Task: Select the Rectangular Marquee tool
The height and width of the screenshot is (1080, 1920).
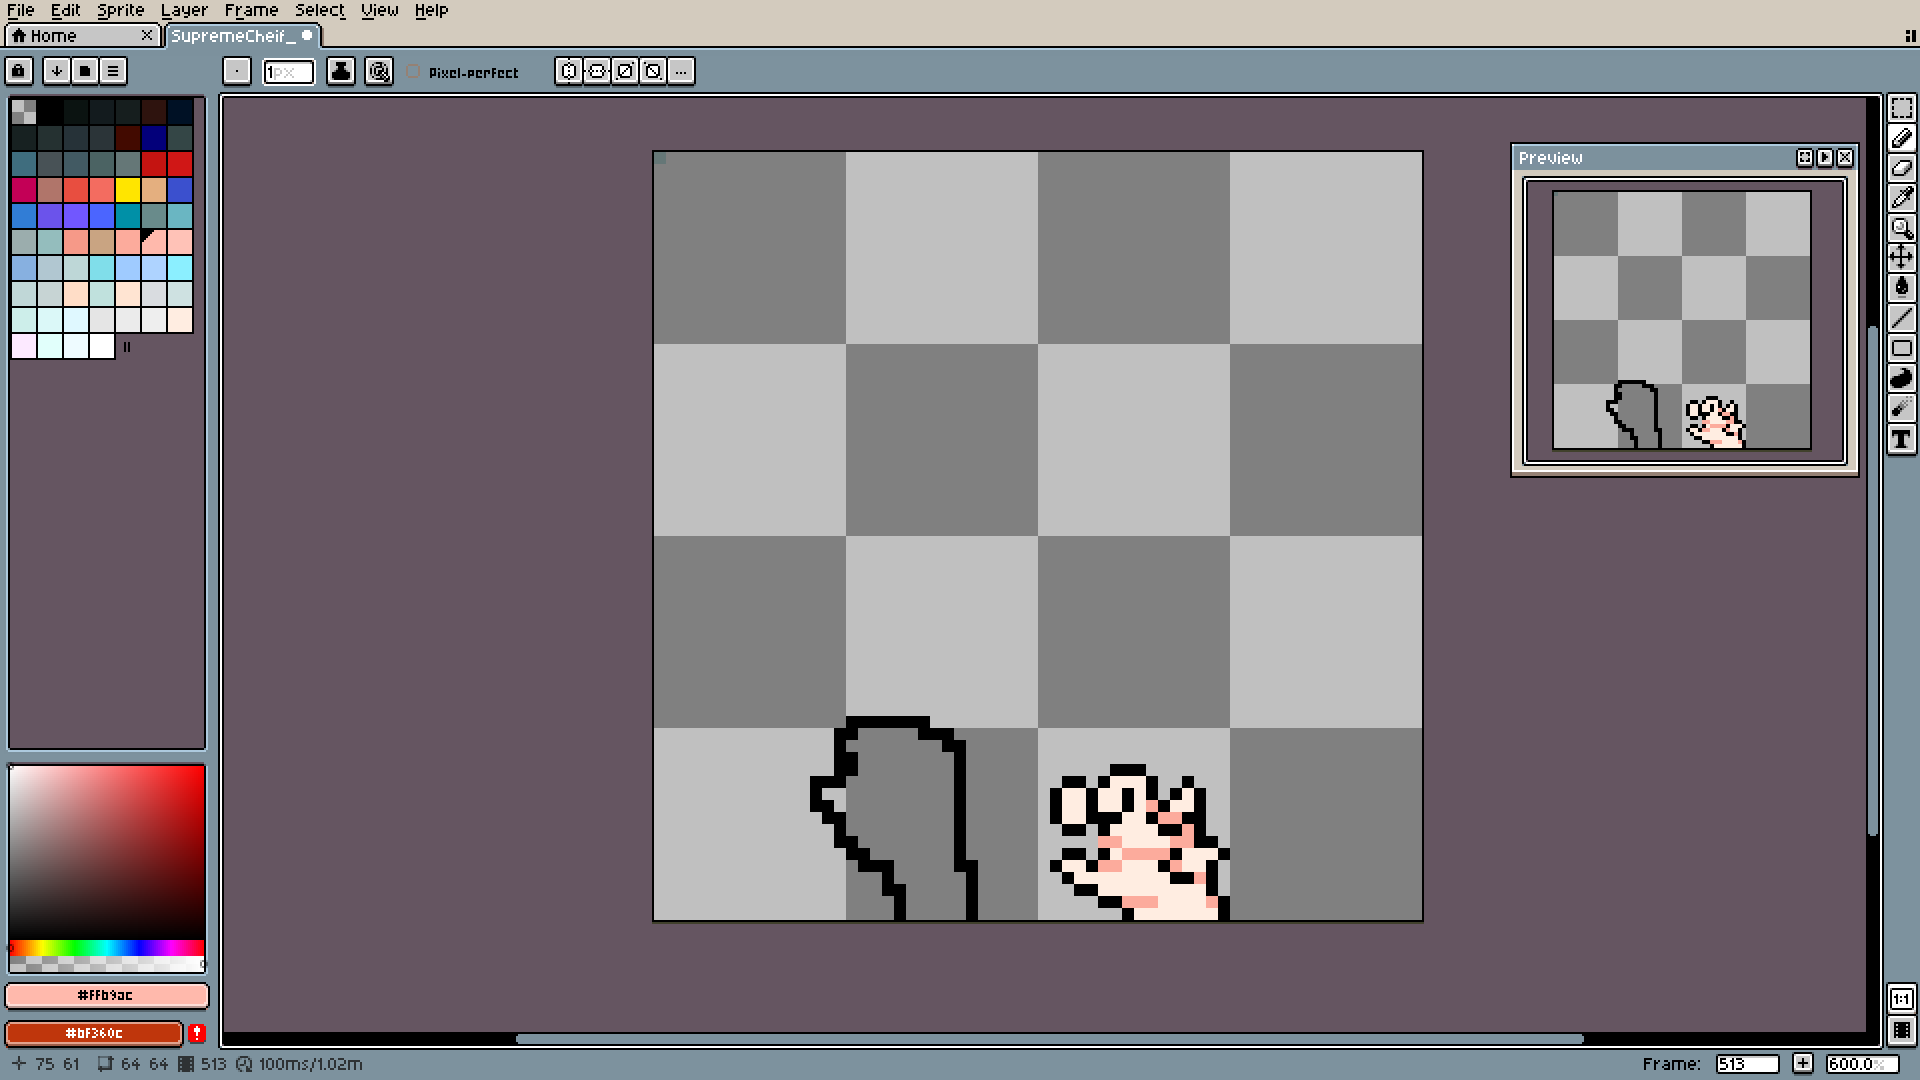Action: [1901, 108]
